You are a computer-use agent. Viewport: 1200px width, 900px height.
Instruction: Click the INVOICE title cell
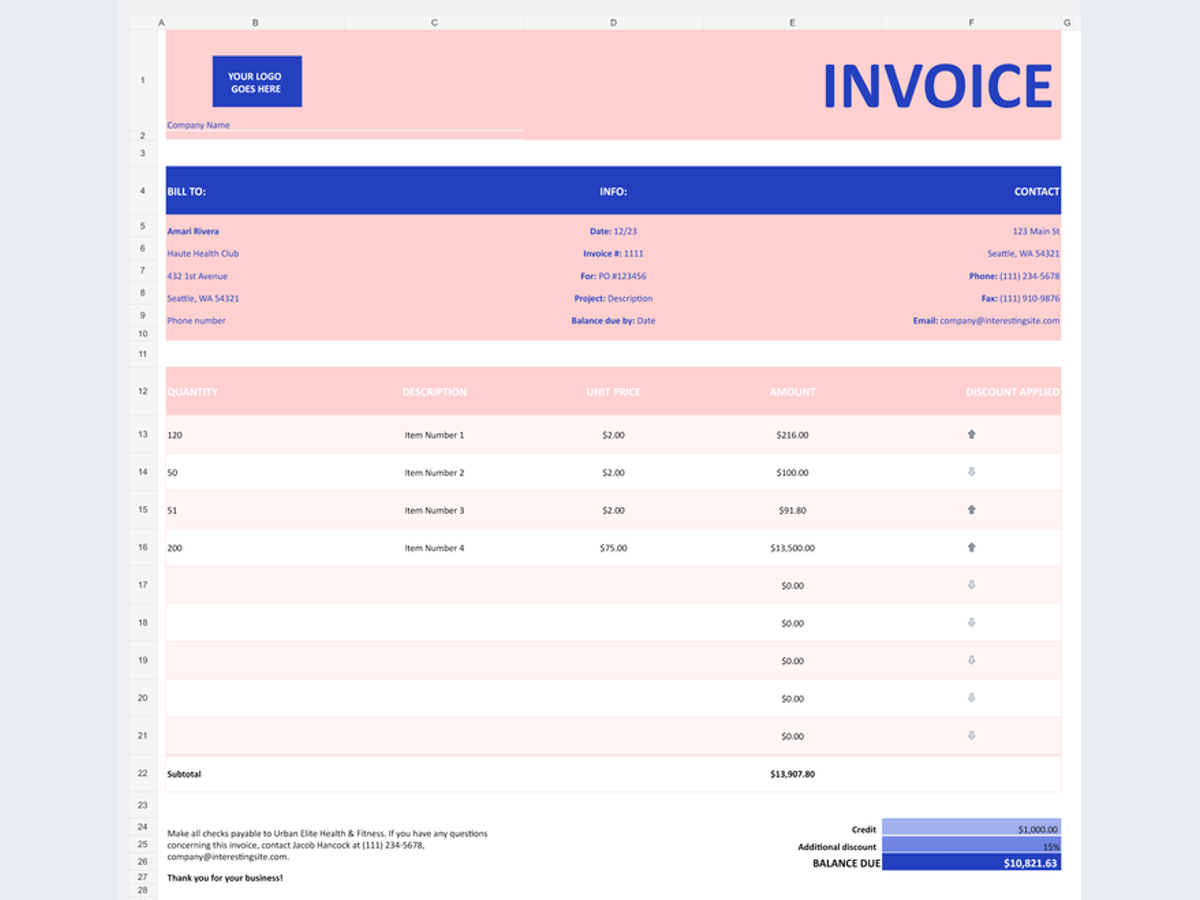[937, 85]
